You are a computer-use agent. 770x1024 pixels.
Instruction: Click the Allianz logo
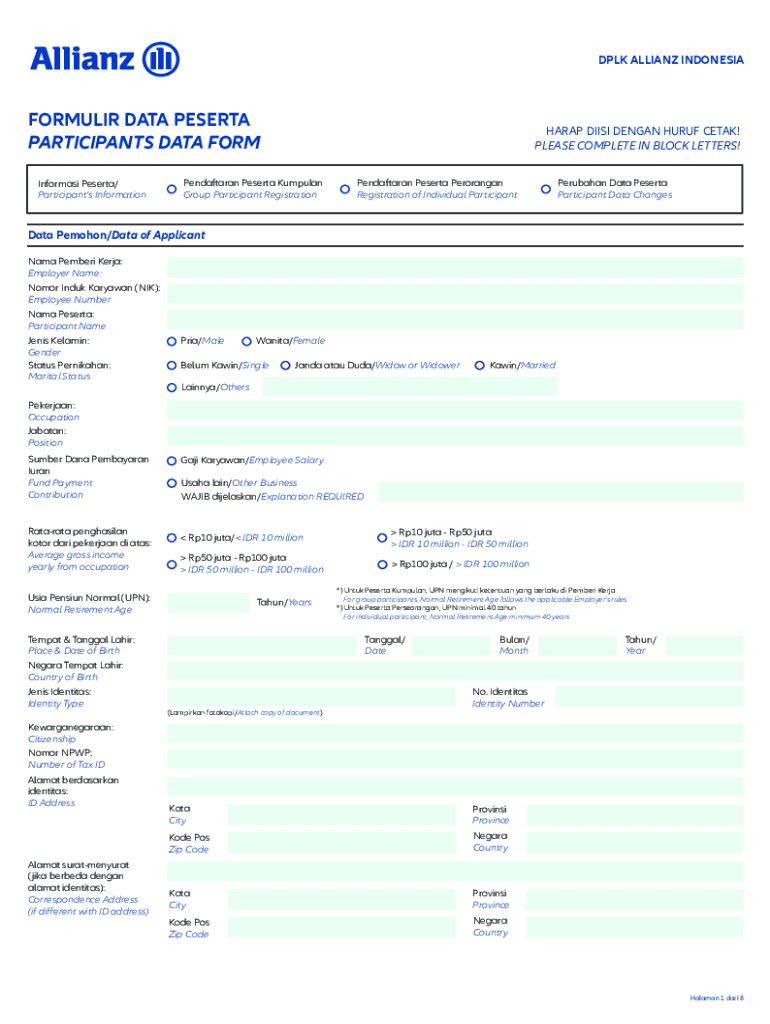coord(104,59)
